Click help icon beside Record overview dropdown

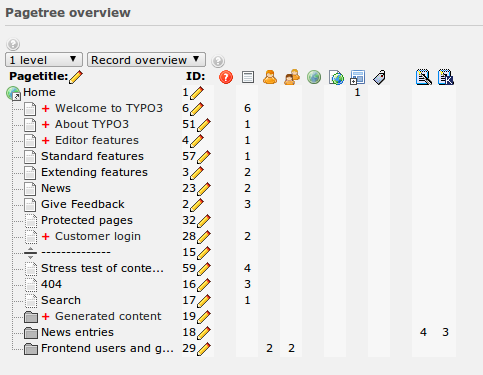point(218,61)
